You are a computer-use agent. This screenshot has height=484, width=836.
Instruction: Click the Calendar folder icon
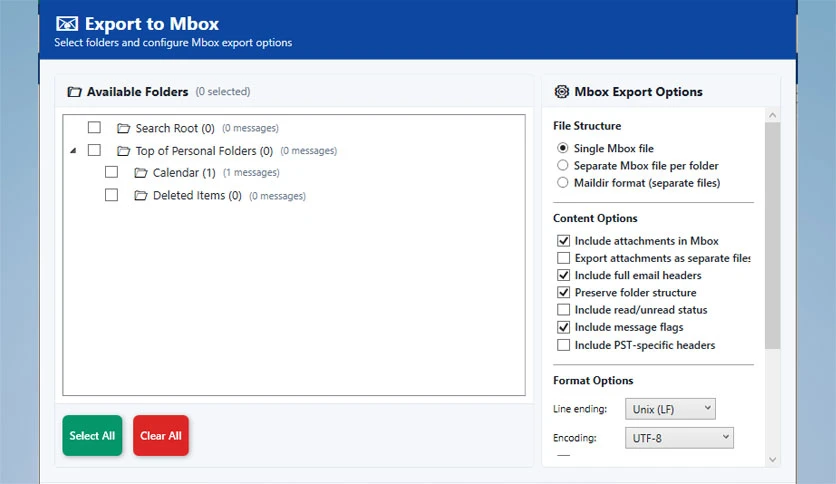click(141, 173)
